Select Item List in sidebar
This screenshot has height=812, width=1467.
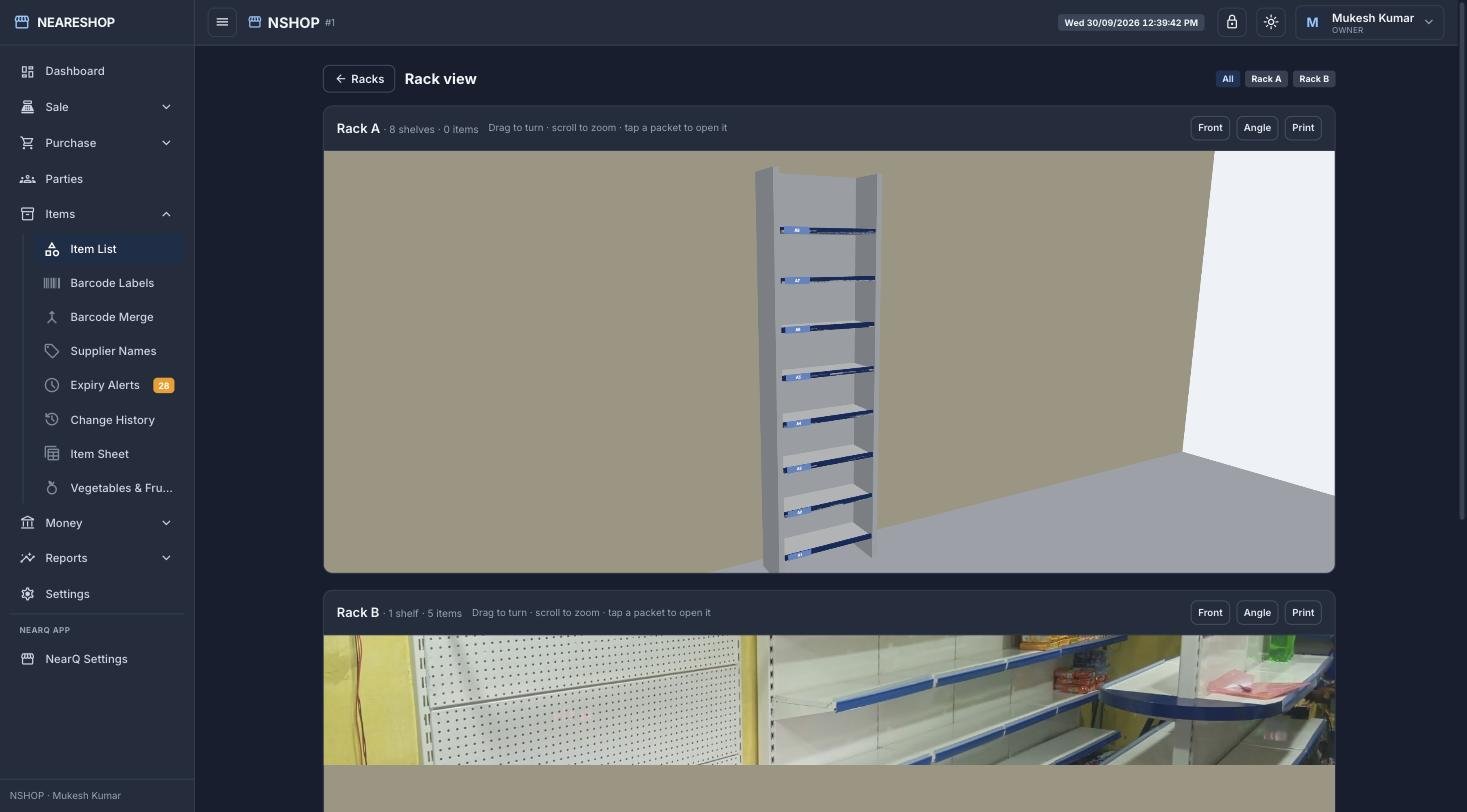click(109, 249)
